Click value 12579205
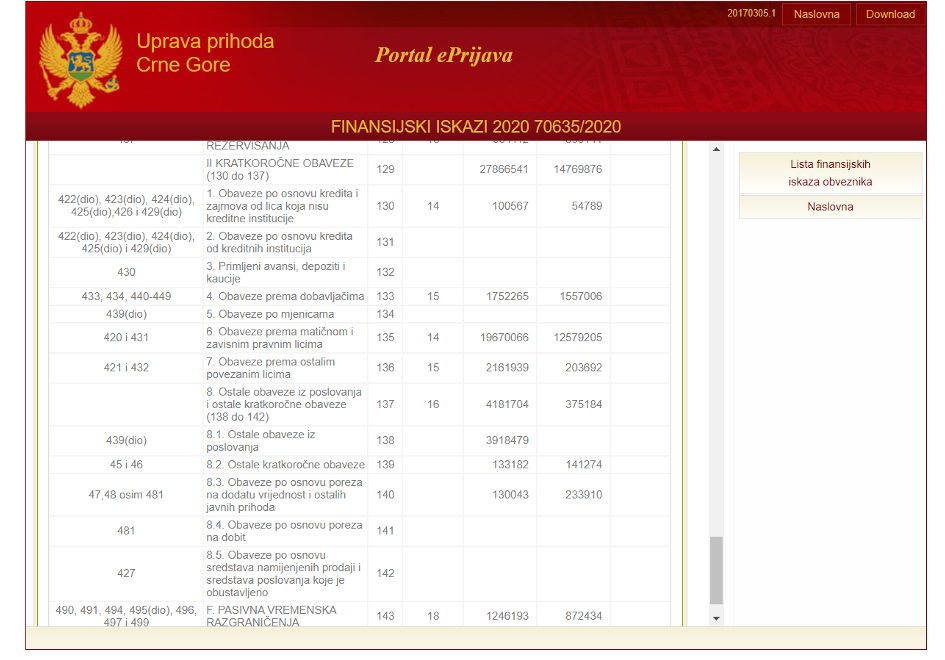945x660 pixels. pos(577,338)
